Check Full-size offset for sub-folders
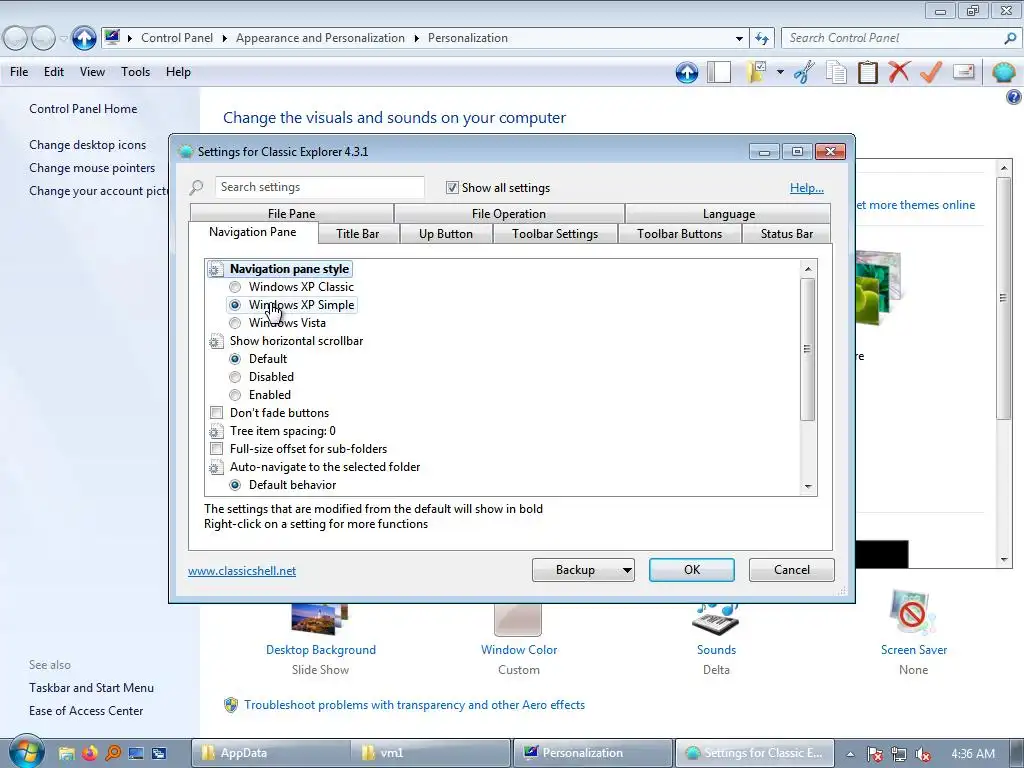 click(x=216, y=449)
